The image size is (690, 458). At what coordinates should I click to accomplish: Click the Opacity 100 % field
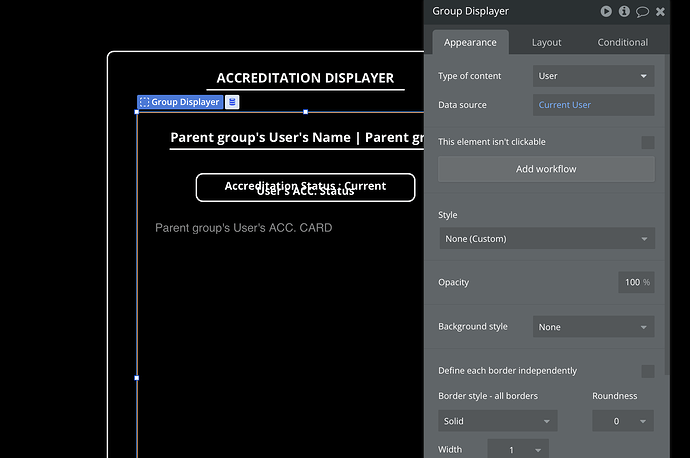(636, 282)
